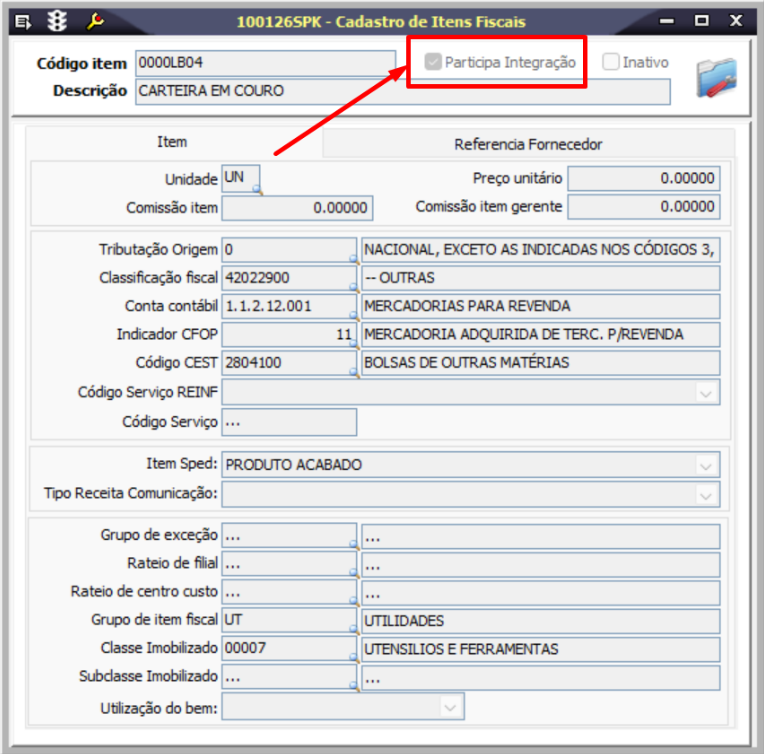Click the Rateio de centro custo code field
The image size is (764, 754).
pyautogui.click(x=289, y=592)
